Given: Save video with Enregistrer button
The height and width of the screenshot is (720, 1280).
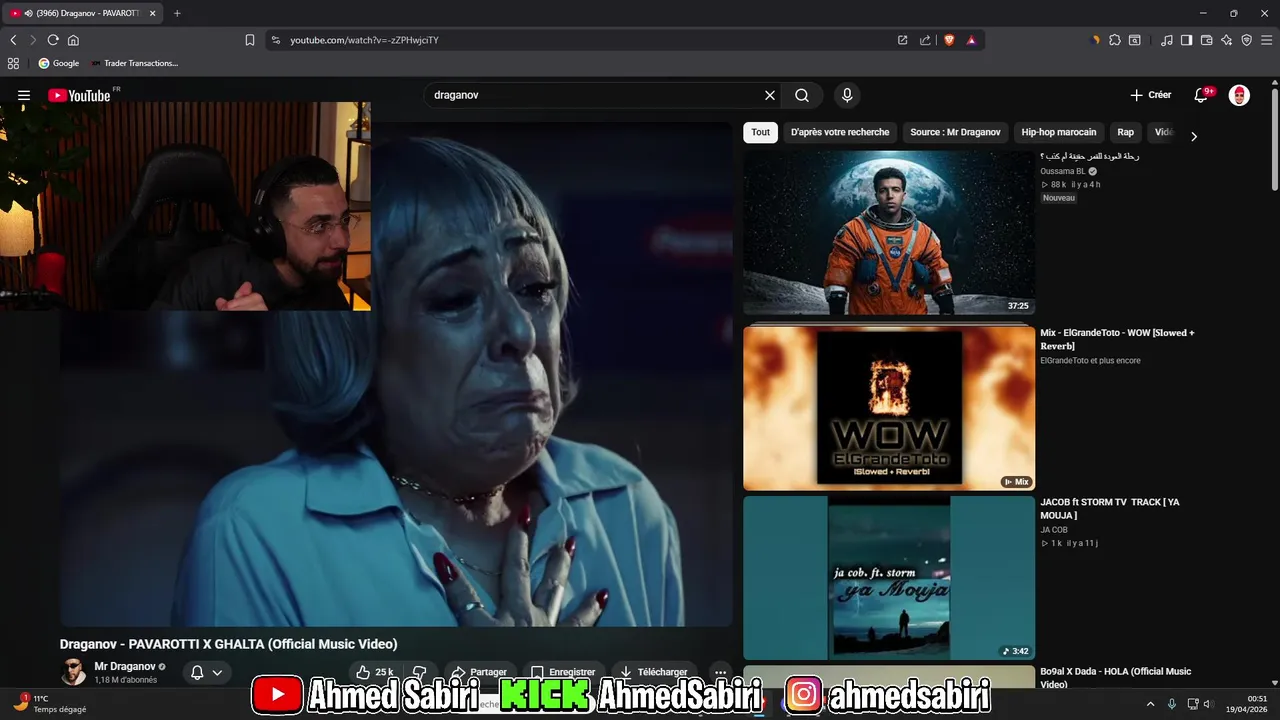Looking at the screenshot, I should pos(563,672).
